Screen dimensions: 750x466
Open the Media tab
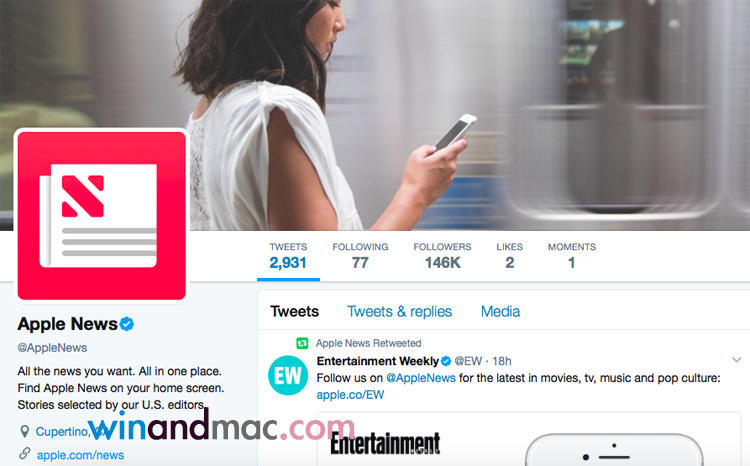[500, 311]
